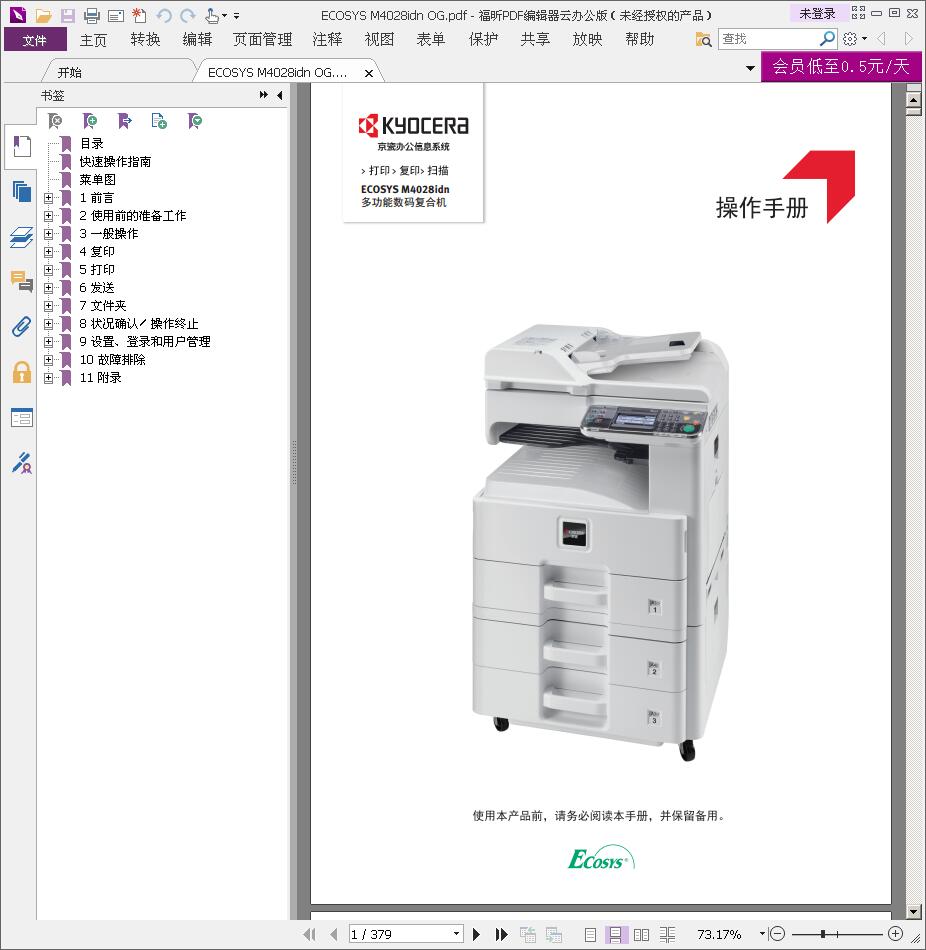The image size is (926, 950).
Task: Open the Layers panel icon
Action: tap(22, 237)
